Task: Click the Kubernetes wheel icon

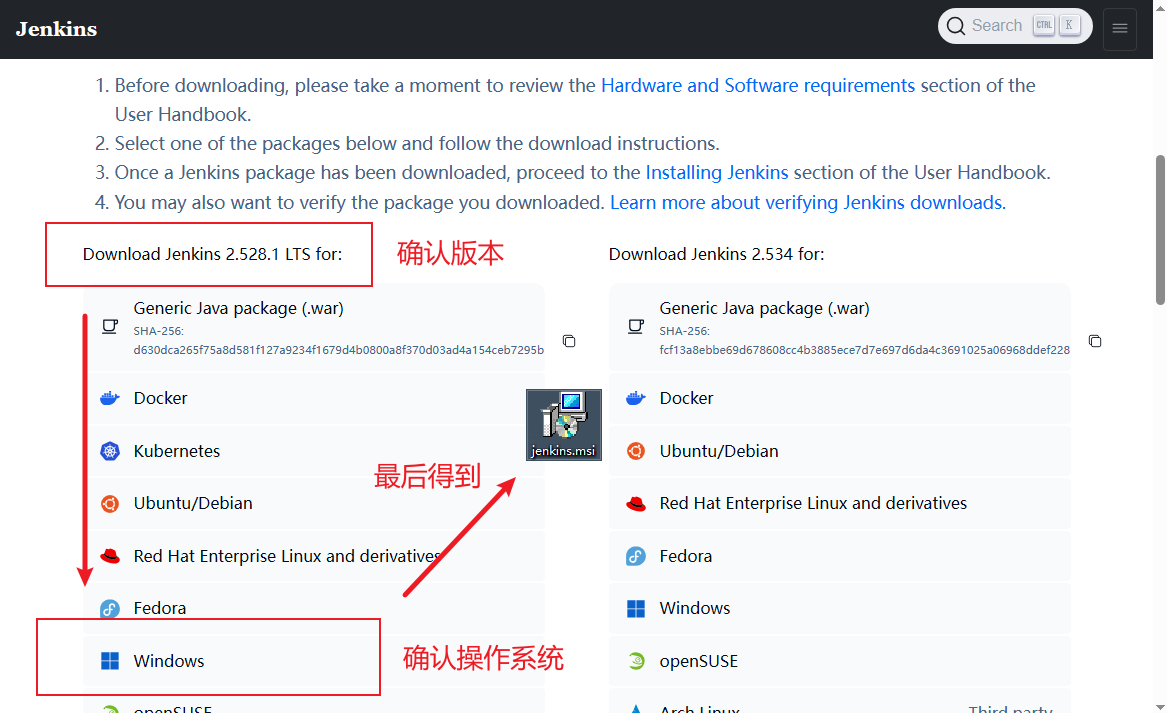Action: 110,451
